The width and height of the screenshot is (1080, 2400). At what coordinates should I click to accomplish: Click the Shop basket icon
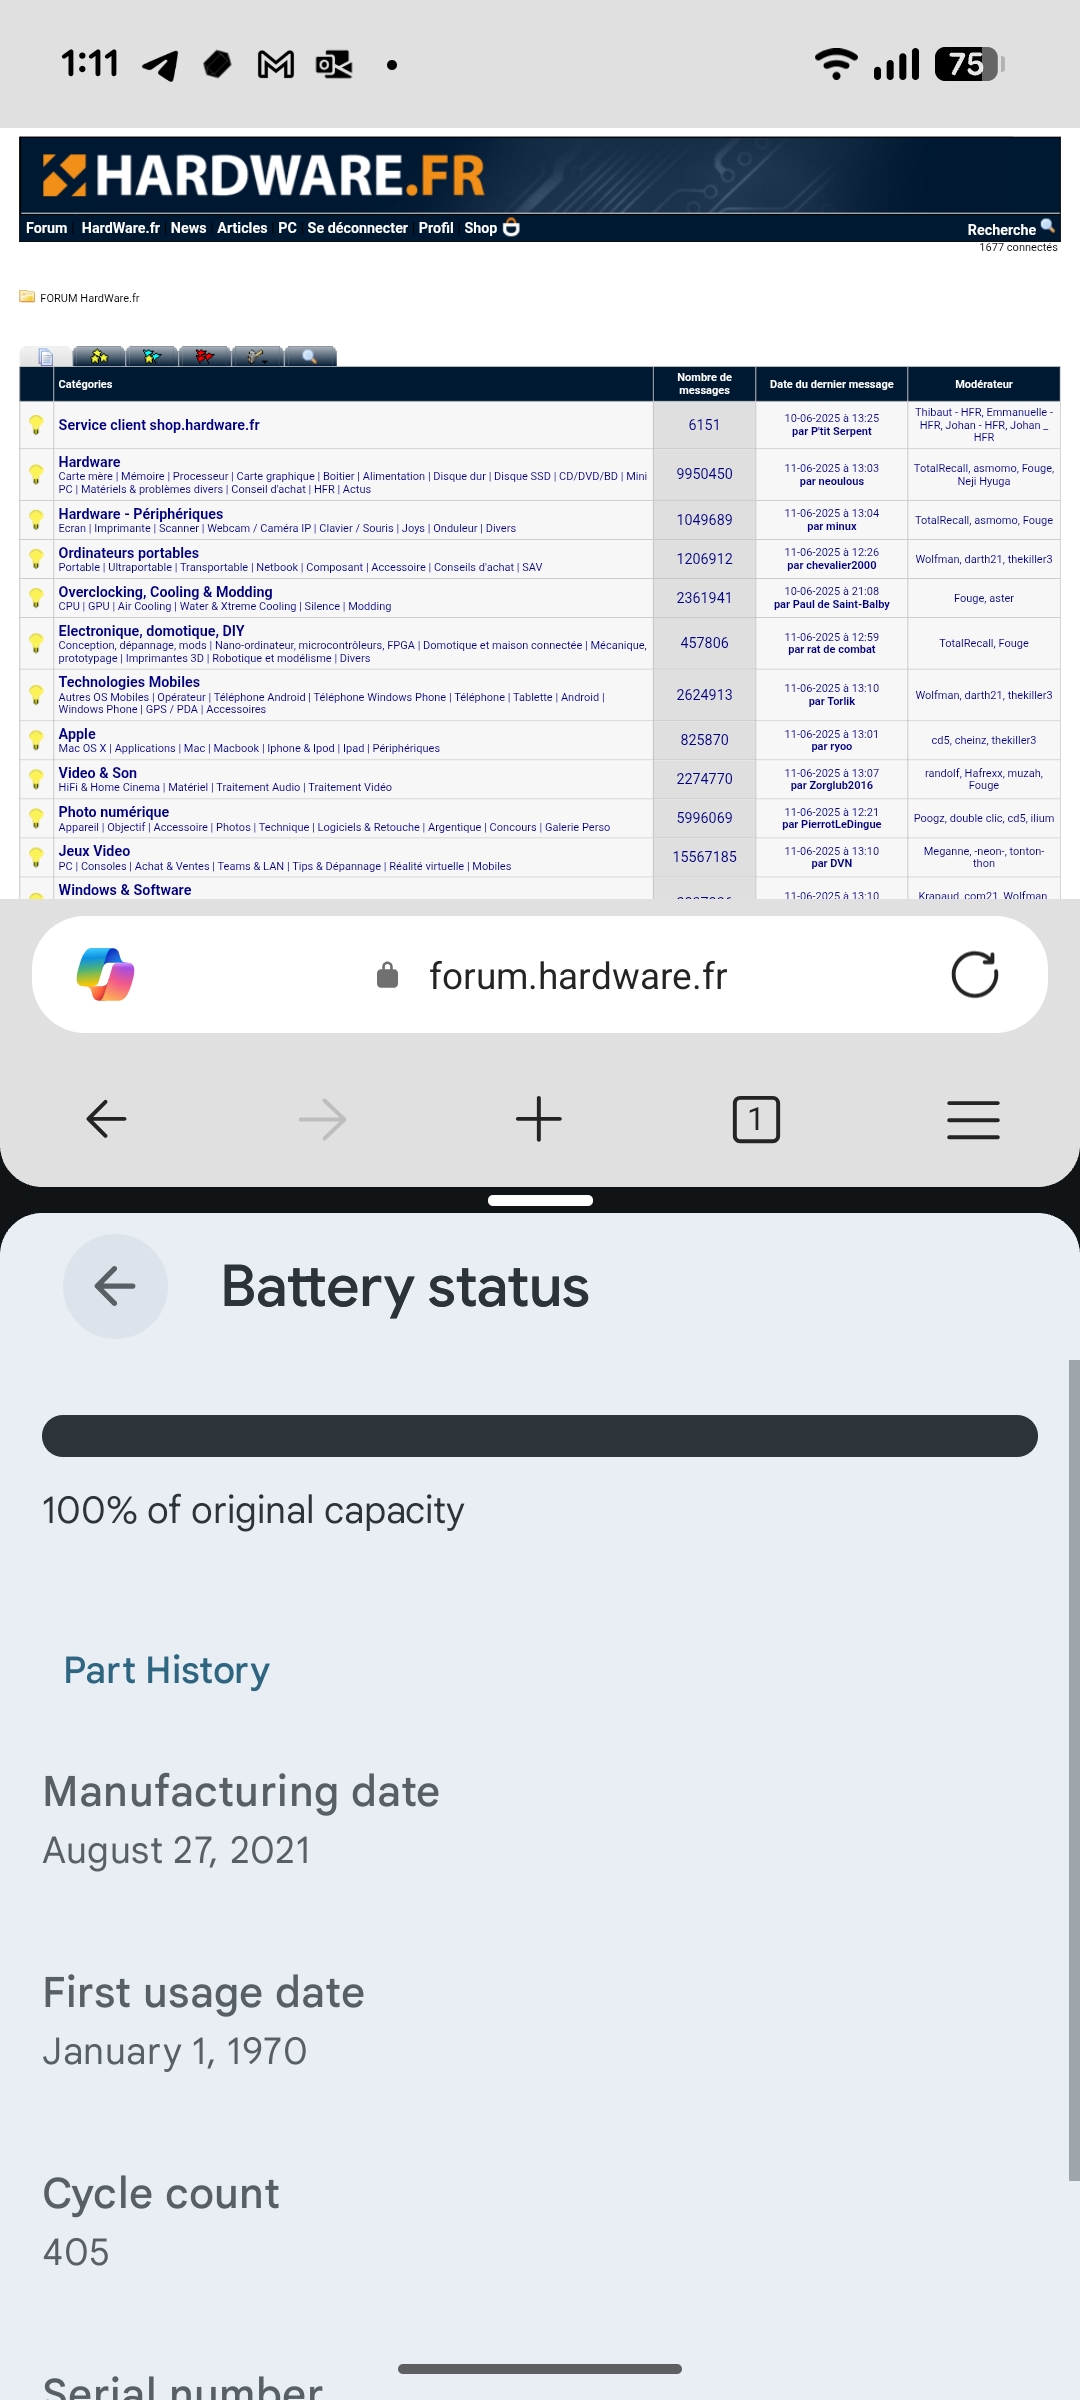coord(511,228)
